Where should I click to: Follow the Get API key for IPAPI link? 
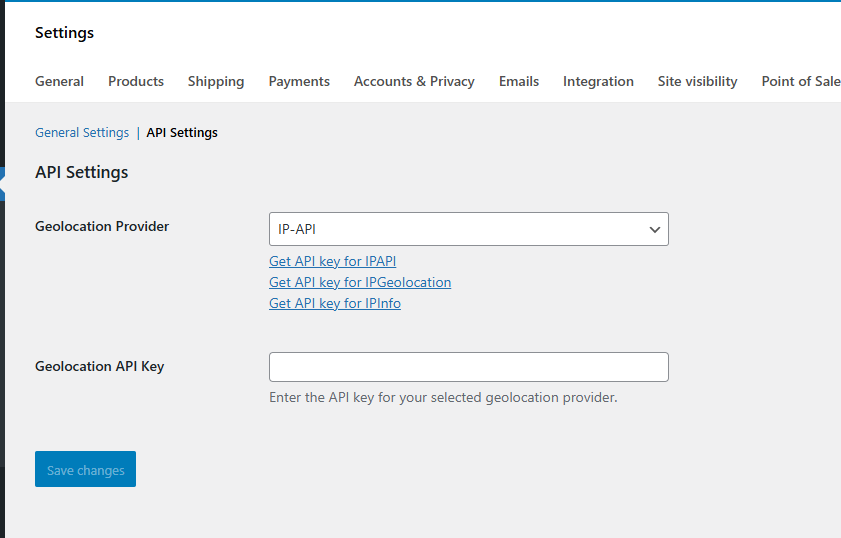tap(333, 261)
